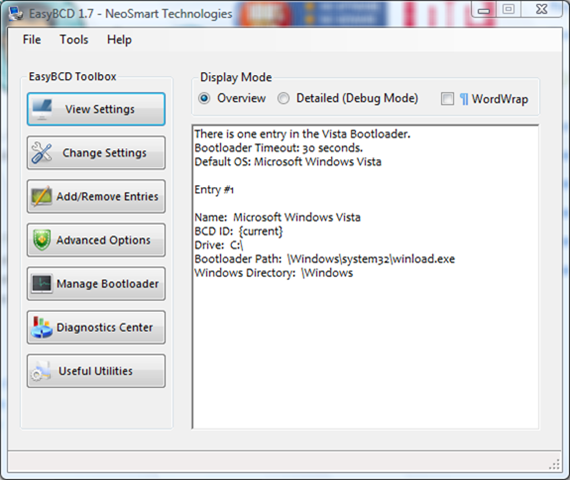Image resolution: width=570 pixels, height=480 pixels.
Task: Click inside the bootloader overview text box
Action: point(365,277)
